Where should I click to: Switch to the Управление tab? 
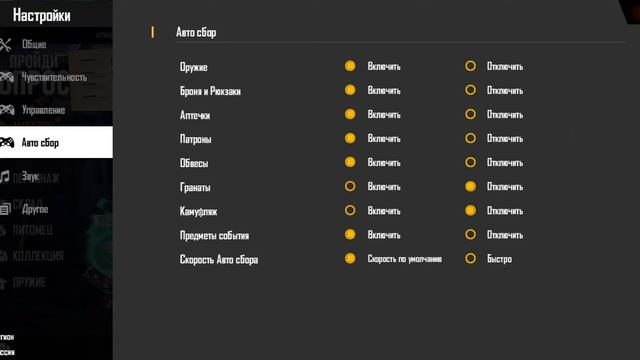pyautogui.click(x=56, y=110)
